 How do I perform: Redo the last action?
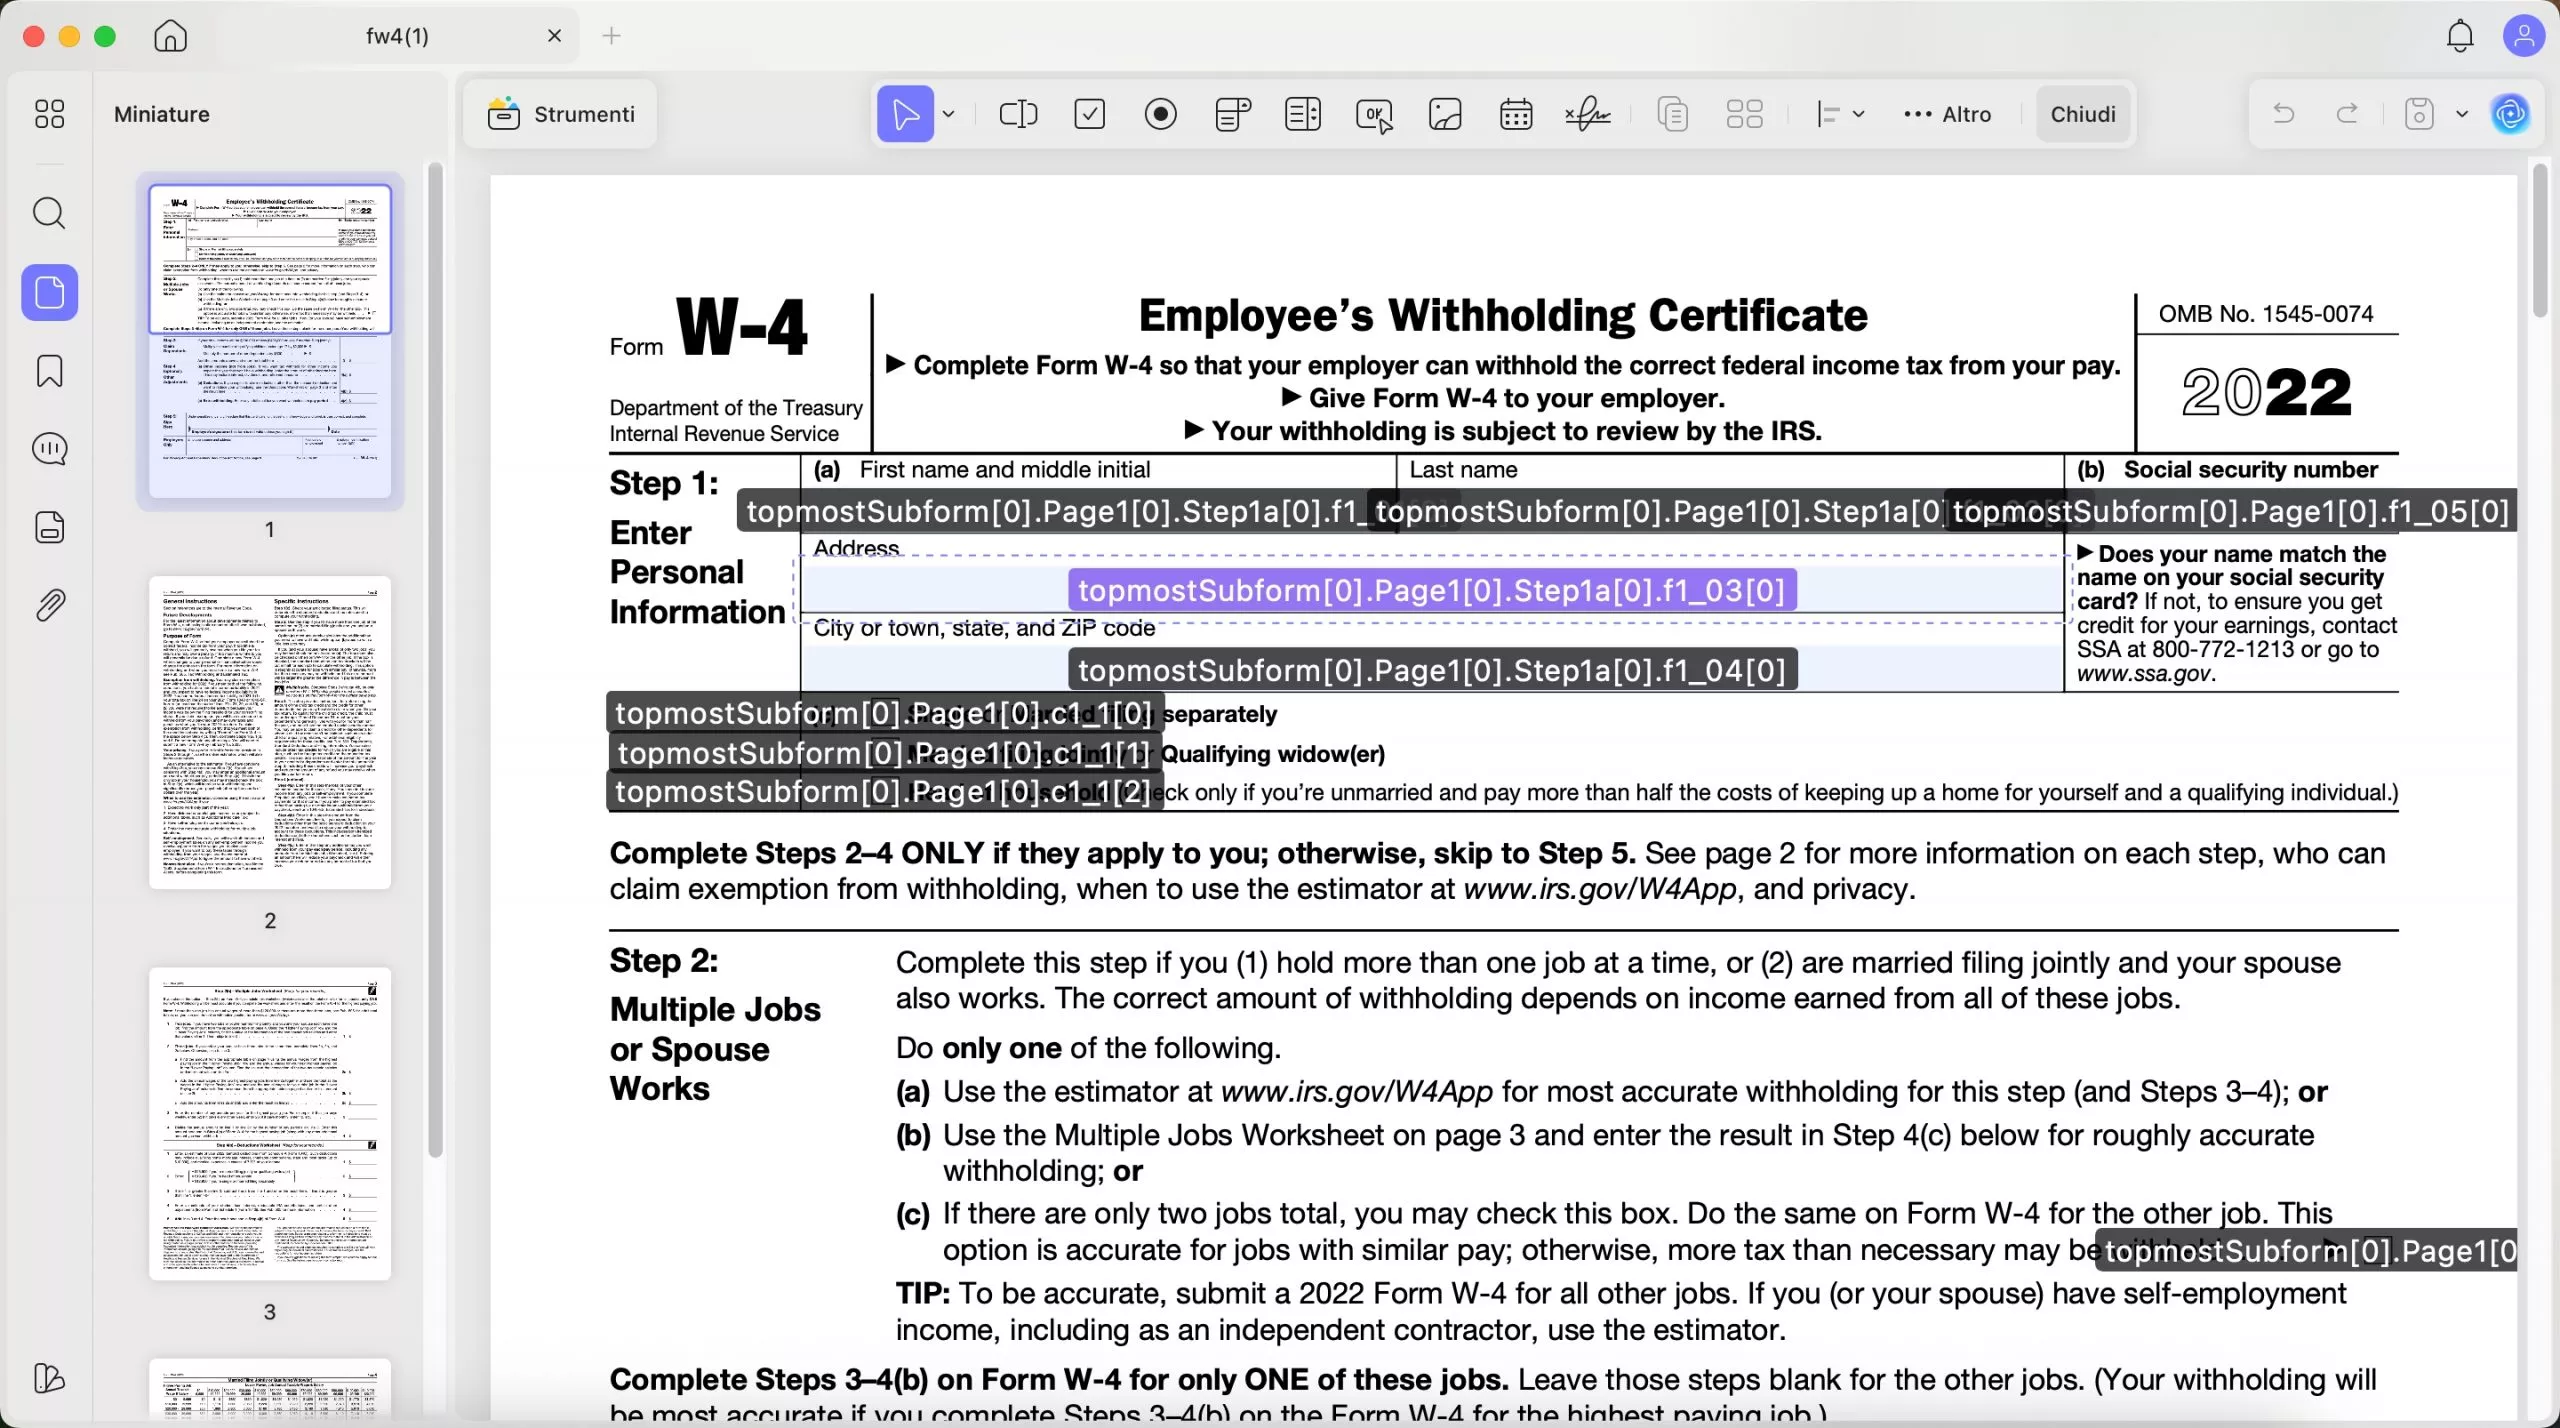click(2347, 114)
